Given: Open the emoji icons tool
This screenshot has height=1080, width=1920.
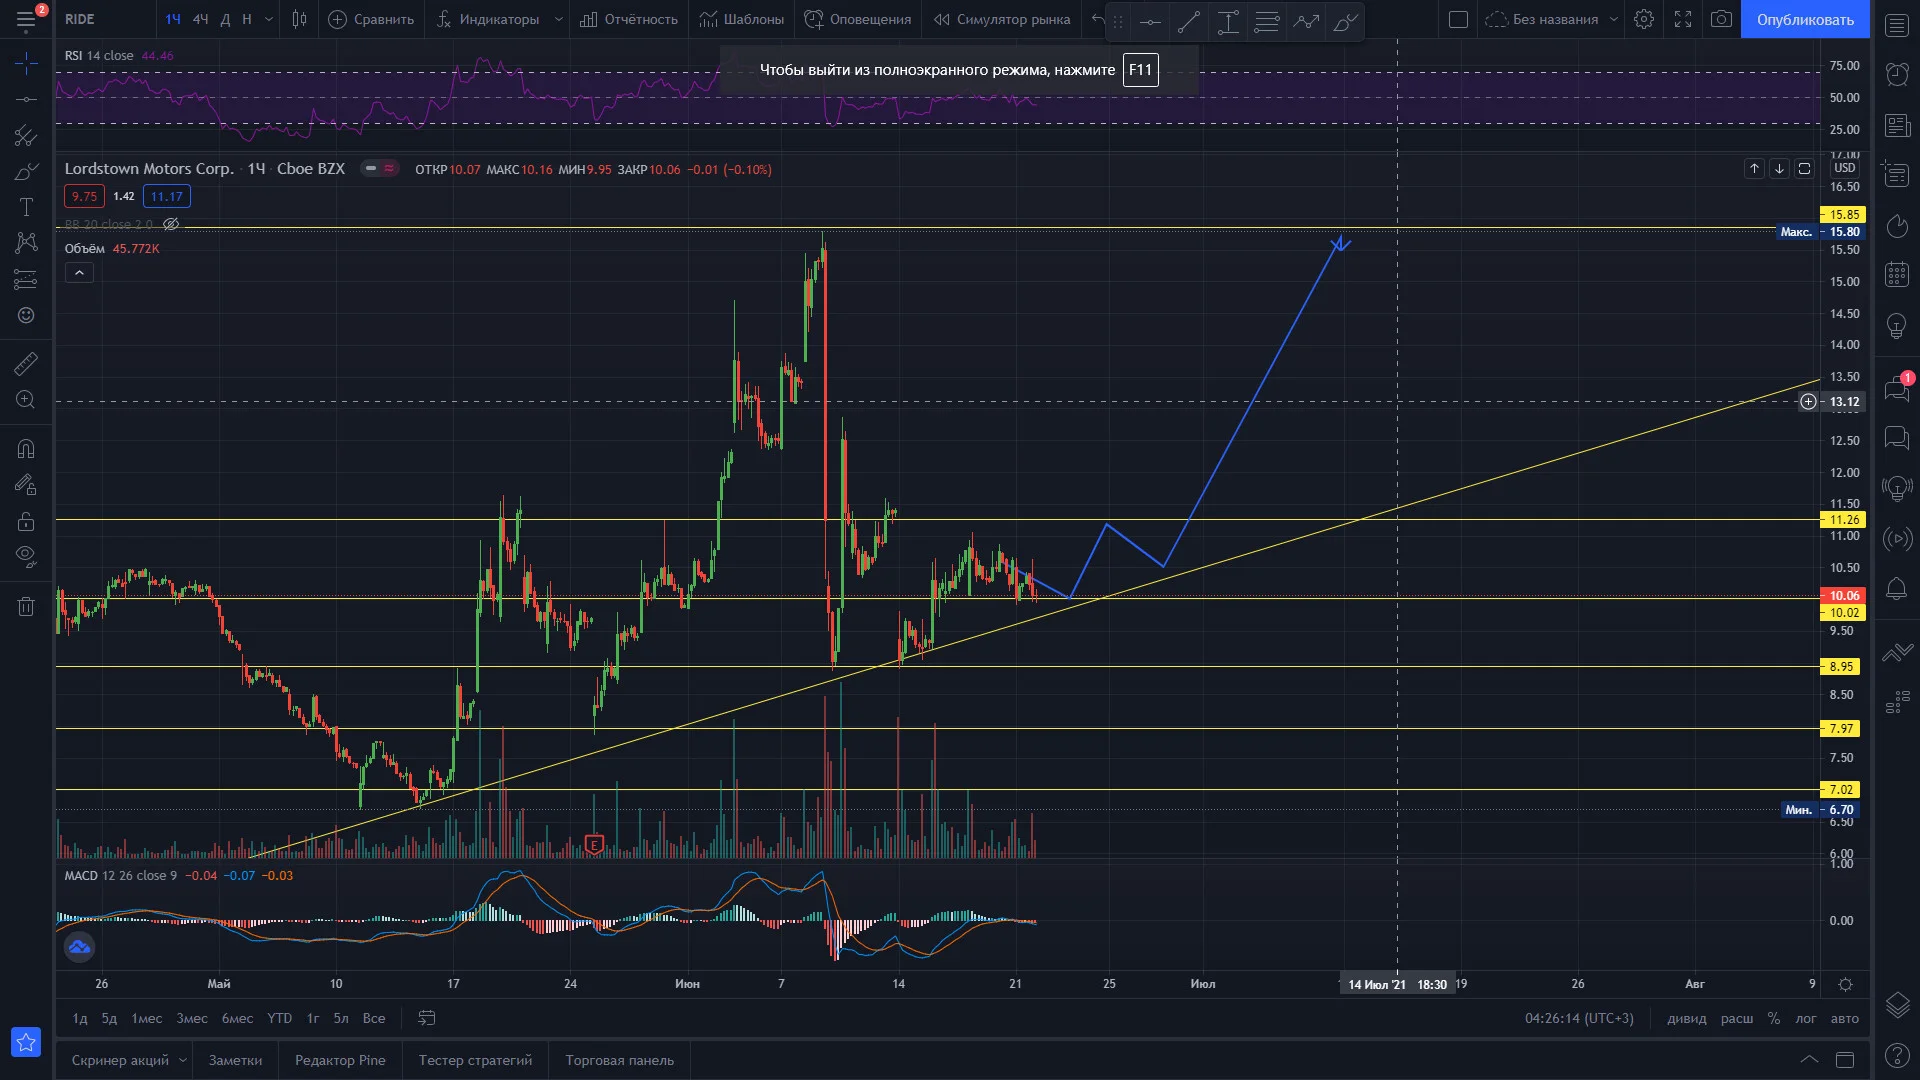Looking at the screenshot, I should [x=26, y=315].
